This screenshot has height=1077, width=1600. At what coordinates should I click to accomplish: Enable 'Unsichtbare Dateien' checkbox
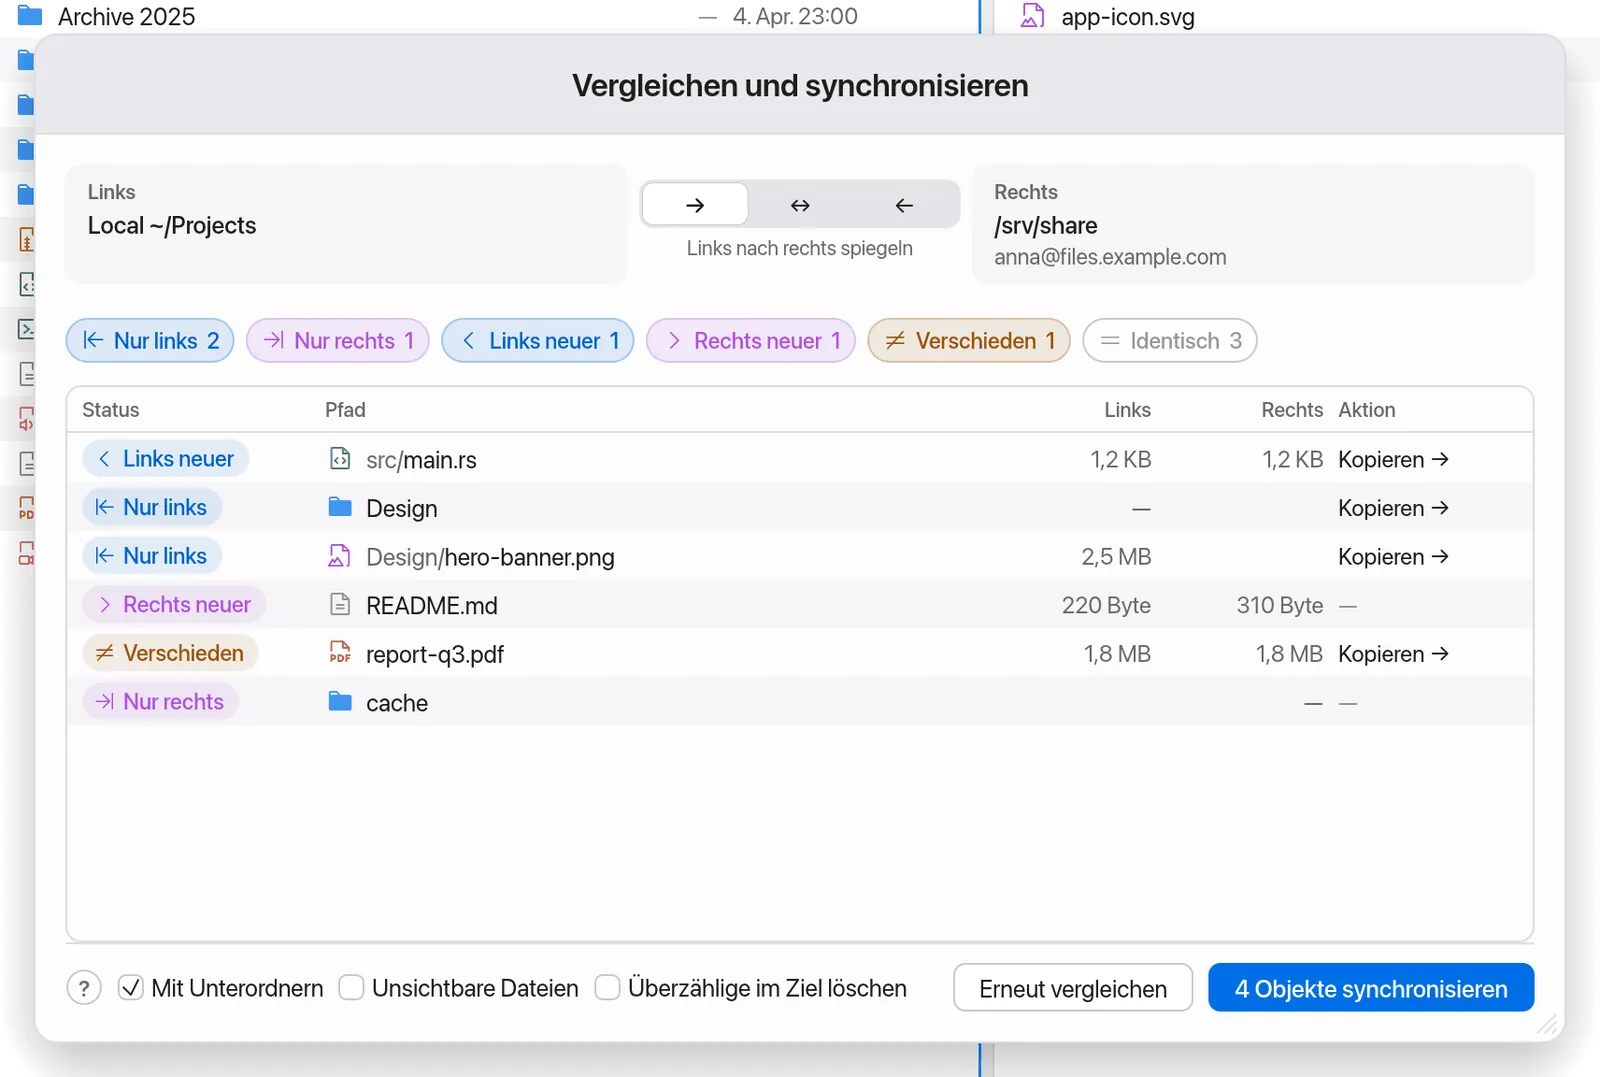(x=351, y=988)
